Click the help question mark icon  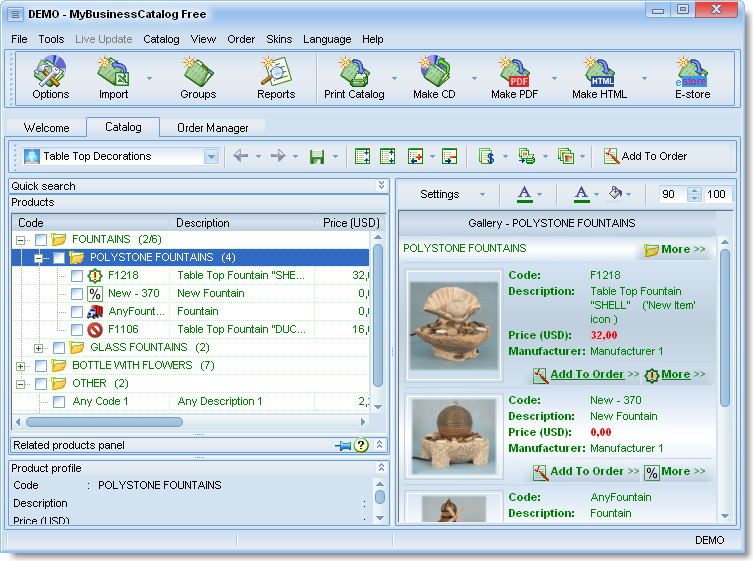click(x=361, y=445)
